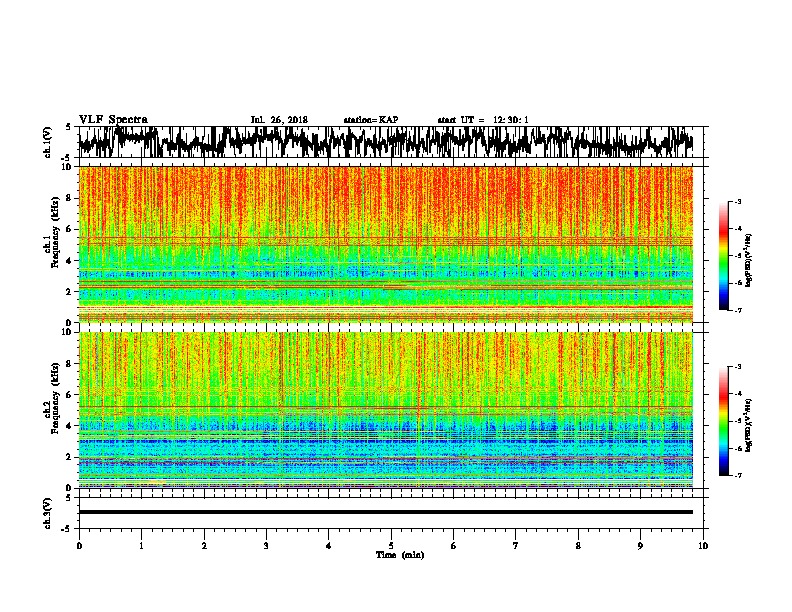792x612 pixels.
Task: Click the time axis tick label "9"
Action: coord(640,546)
